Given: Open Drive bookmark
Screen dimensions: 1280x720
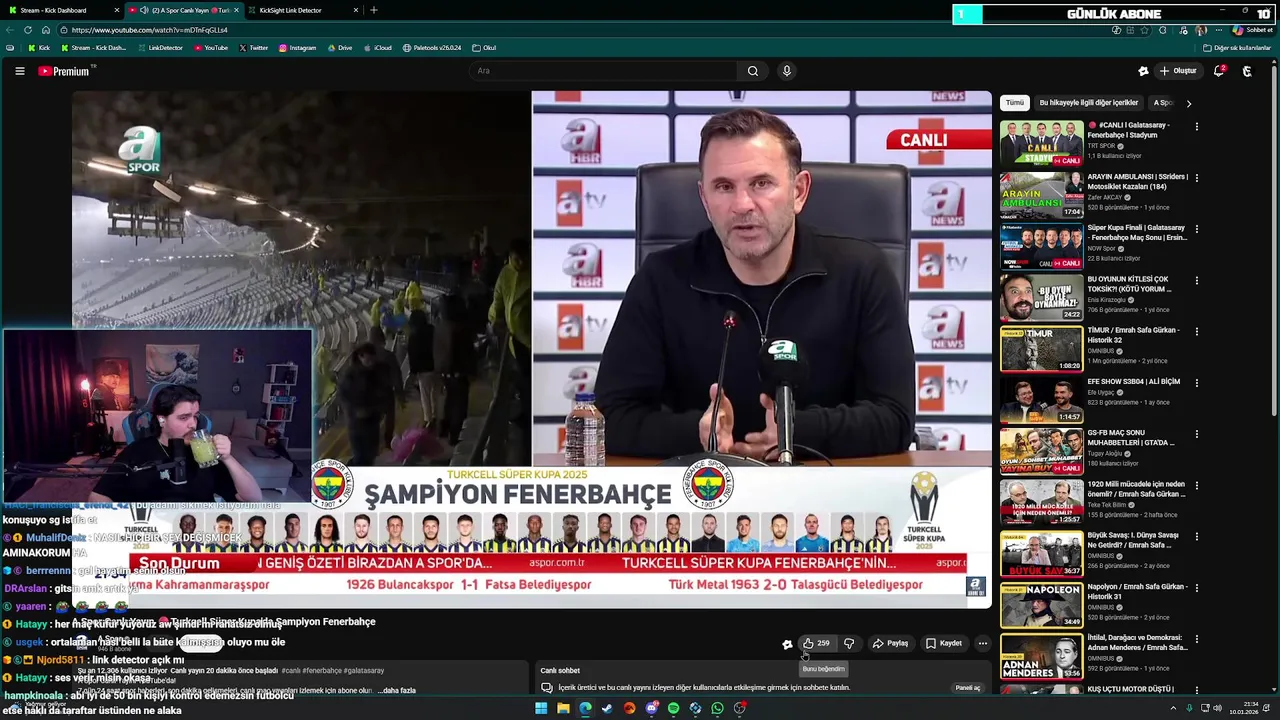Looking at the screenshot, I should tap(340, 48).
